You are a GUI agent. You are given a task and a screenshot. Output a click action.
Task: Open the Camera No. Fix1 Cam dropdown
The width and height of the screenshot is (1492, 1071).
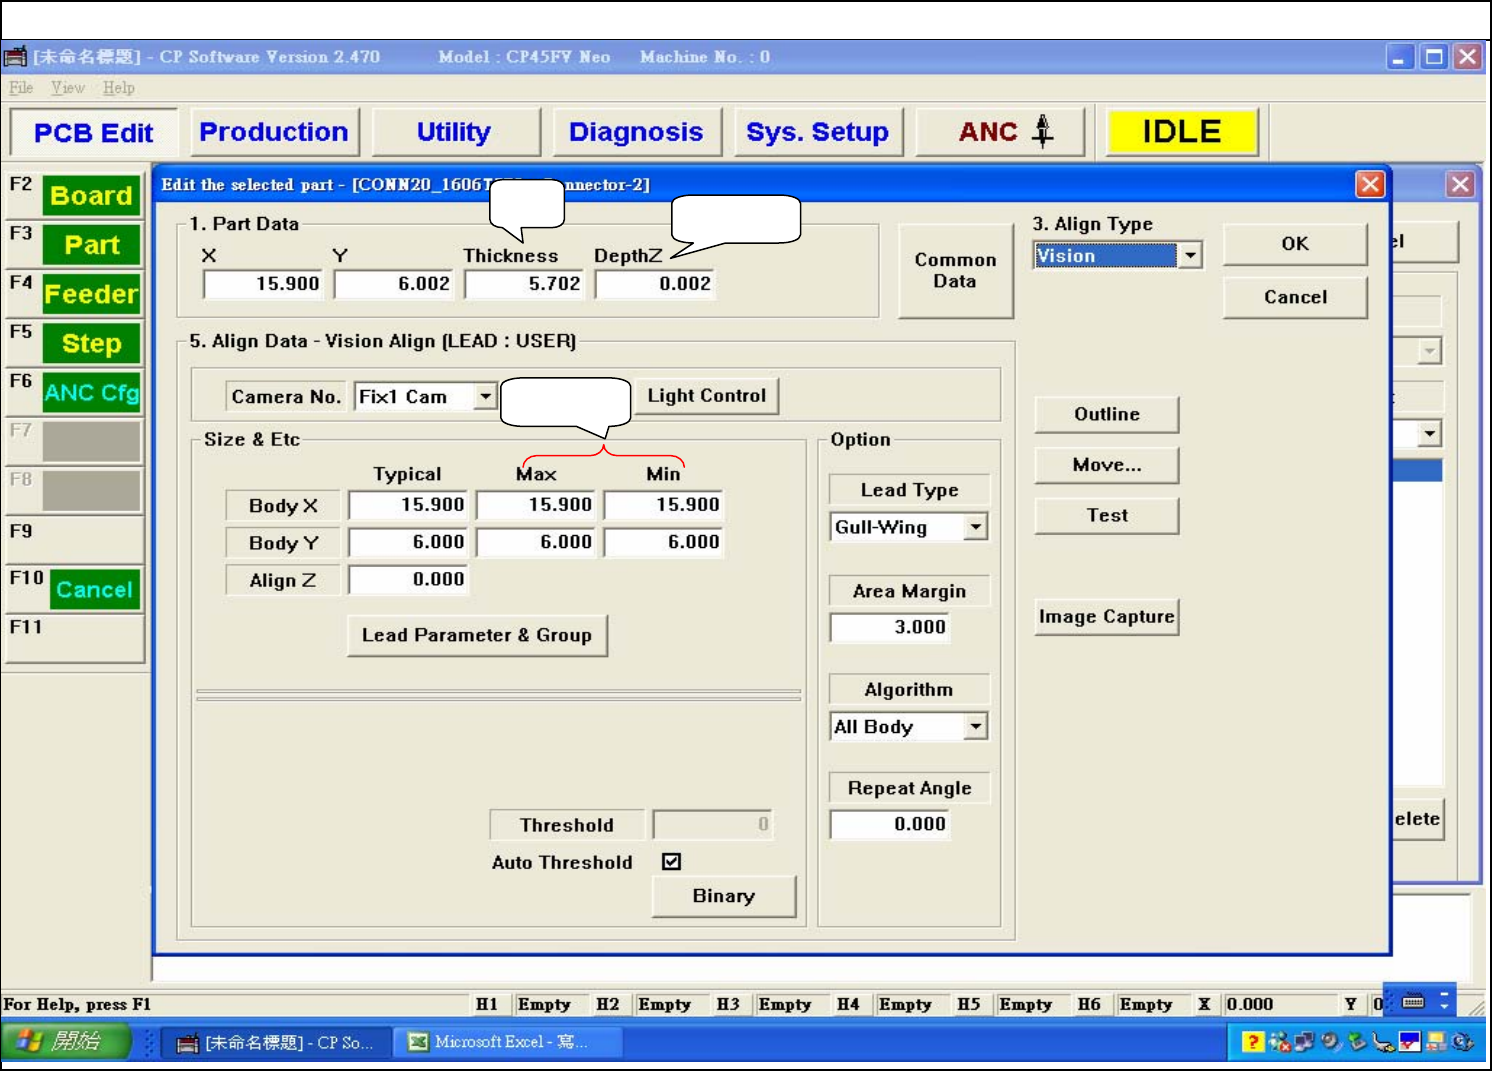485,397
